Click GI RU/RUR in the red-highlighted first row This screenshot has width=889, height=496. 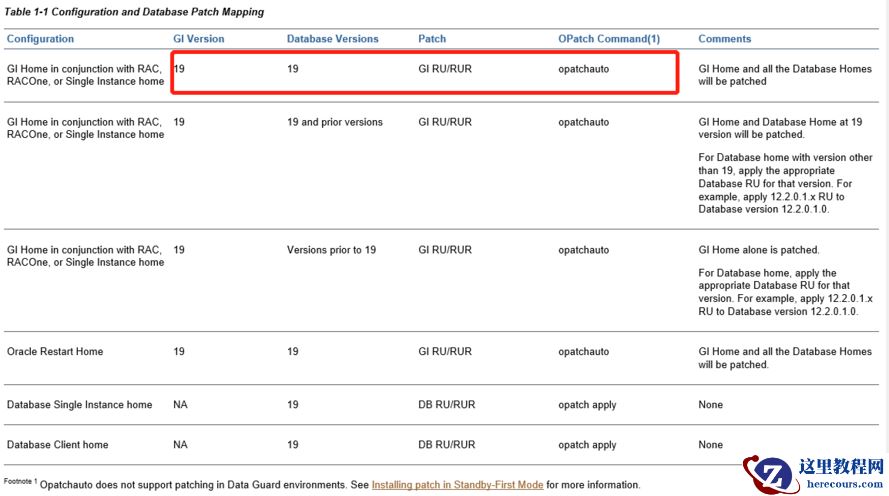click(445, 69)
